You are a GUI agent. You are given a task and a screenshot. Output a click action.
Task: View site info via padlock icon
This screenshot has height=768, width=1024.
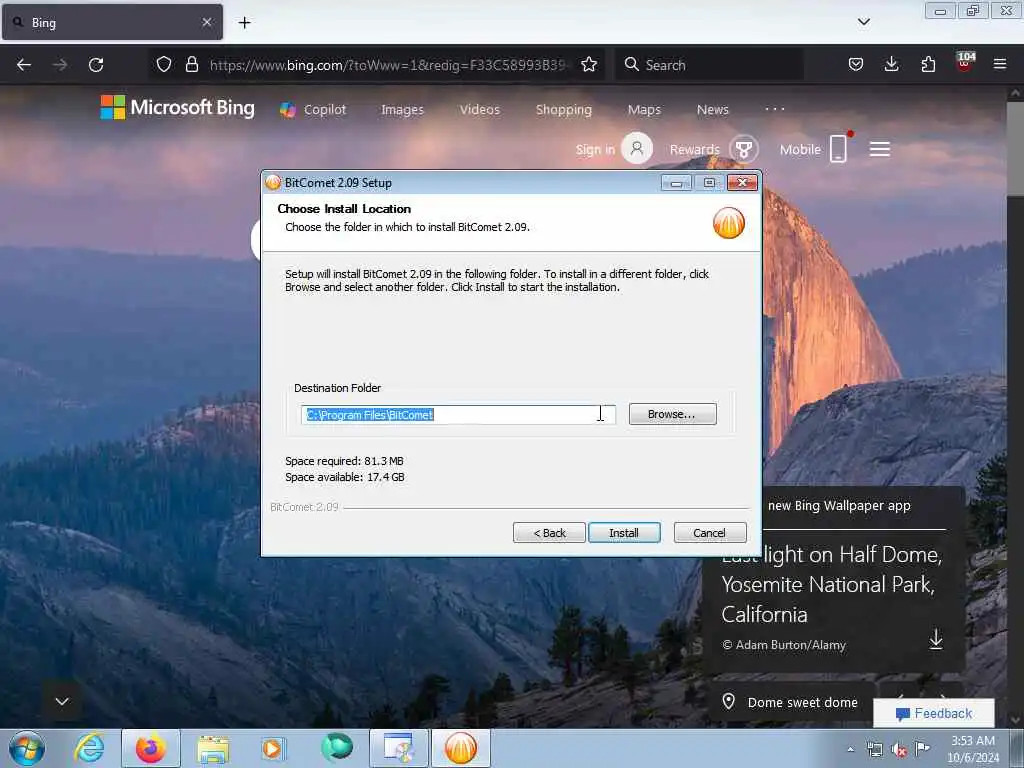(x=191, y=64)
